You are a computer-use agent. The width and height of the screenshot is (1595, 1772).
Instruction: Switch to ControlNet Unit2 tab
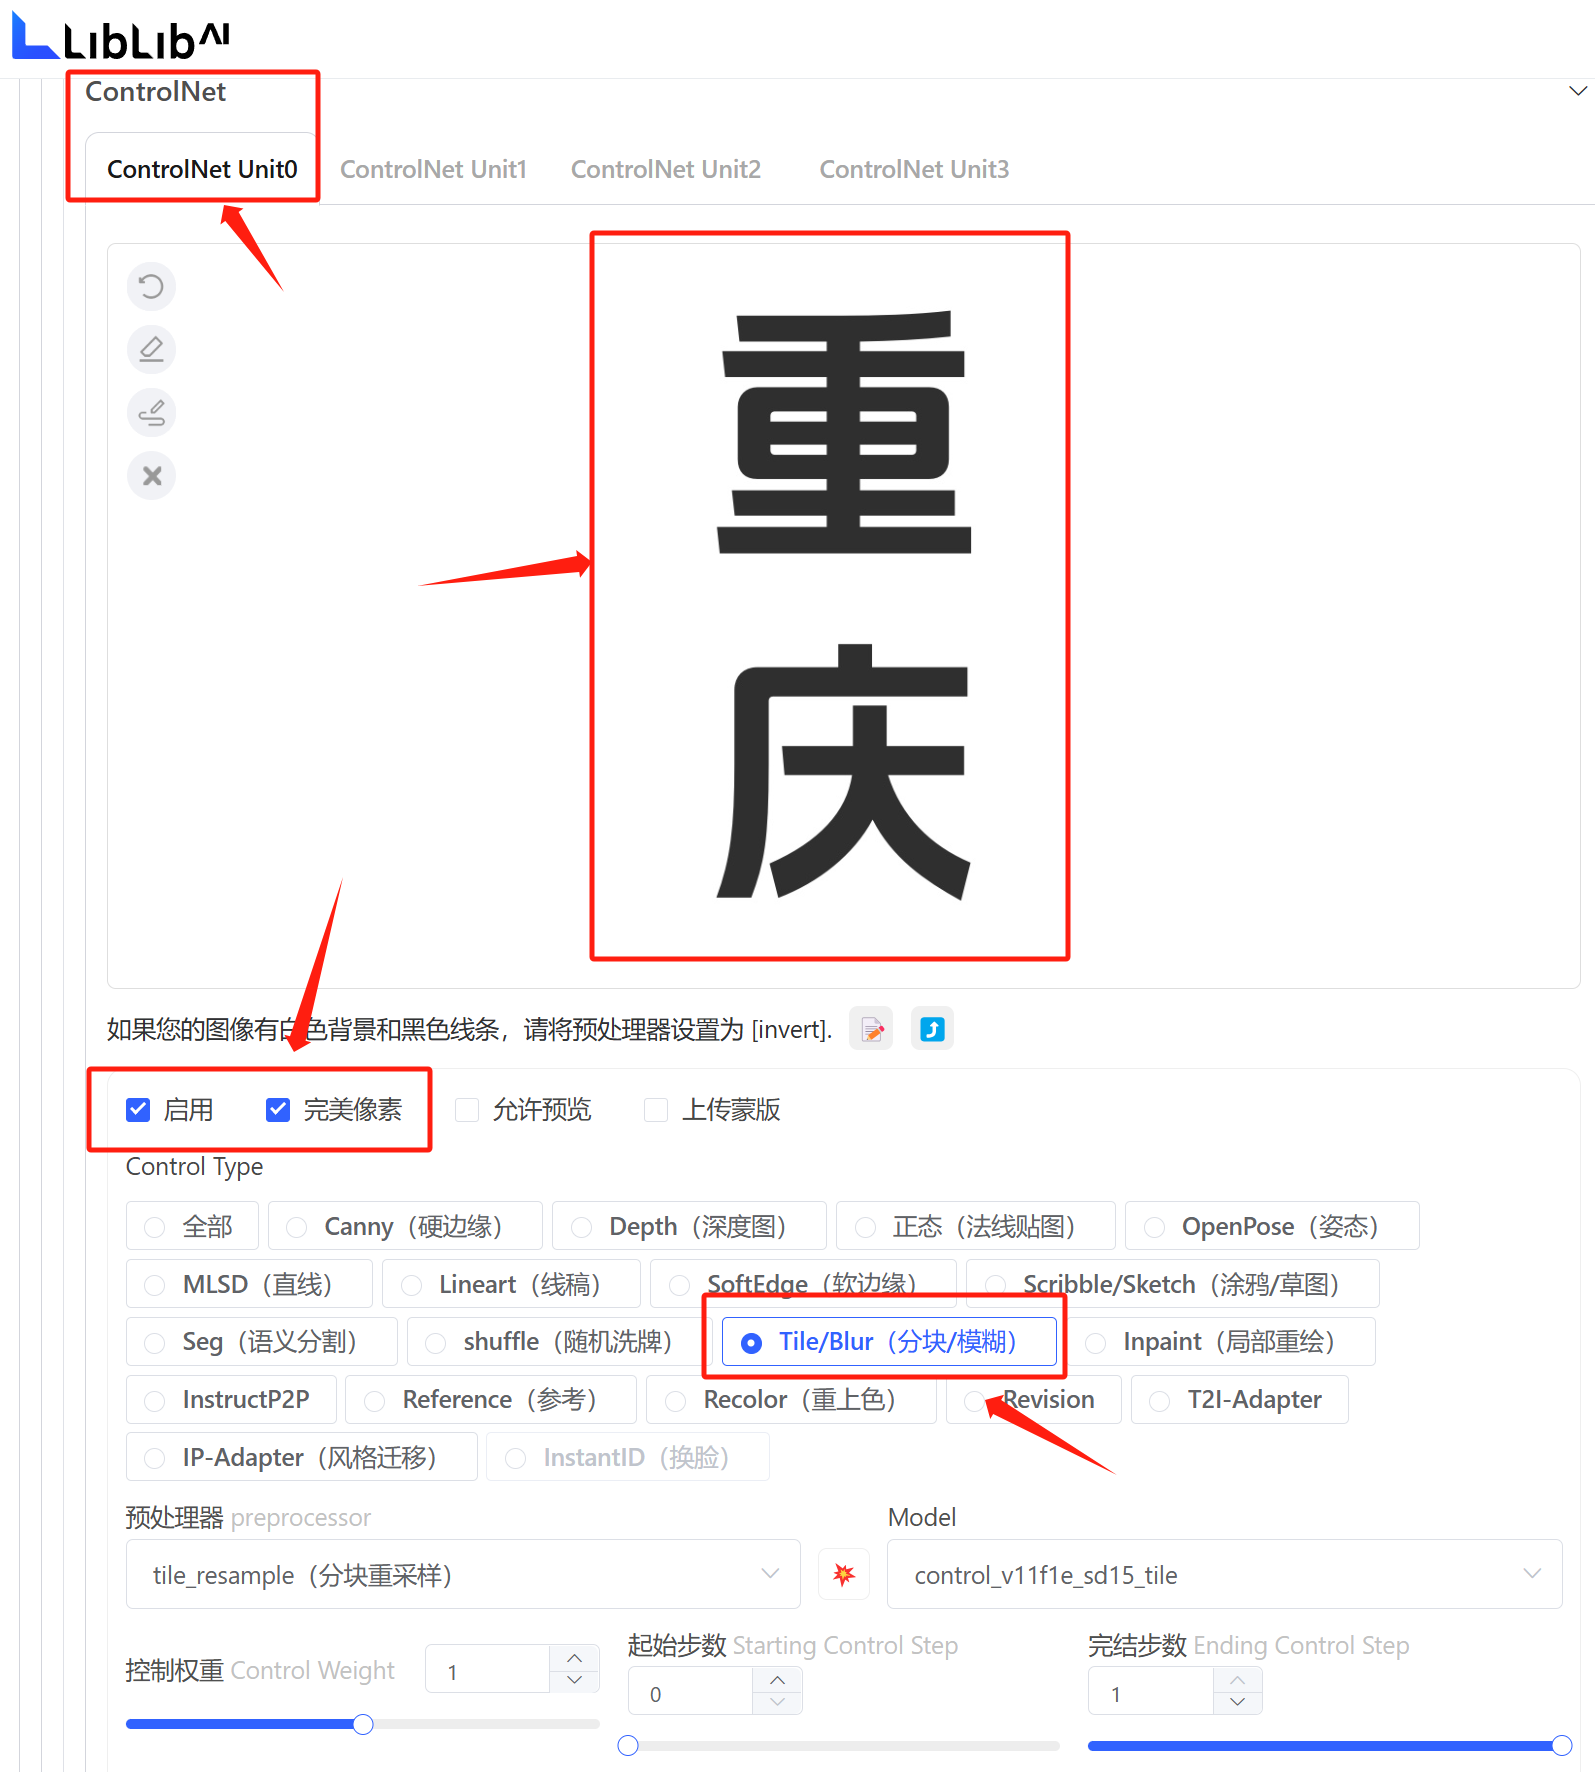666,170
